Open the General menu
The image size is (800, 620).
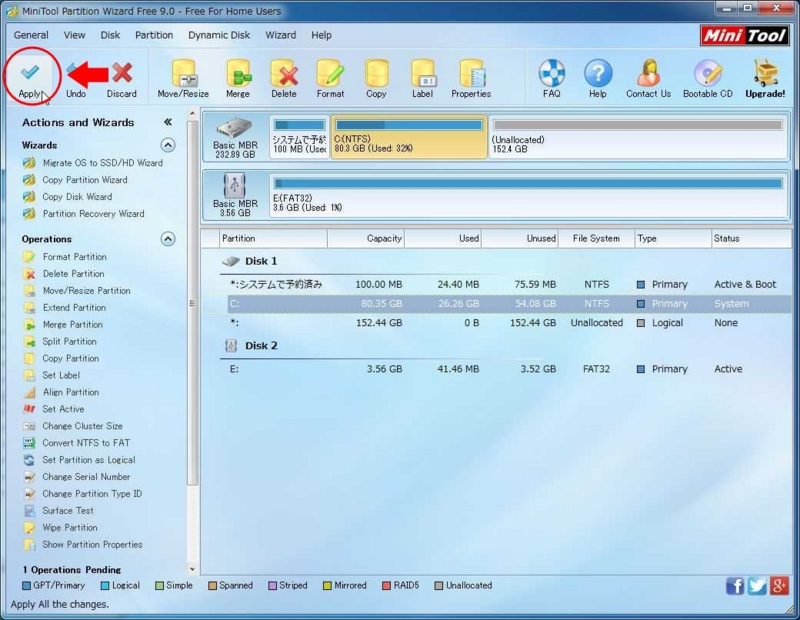[x=31, y=35]
